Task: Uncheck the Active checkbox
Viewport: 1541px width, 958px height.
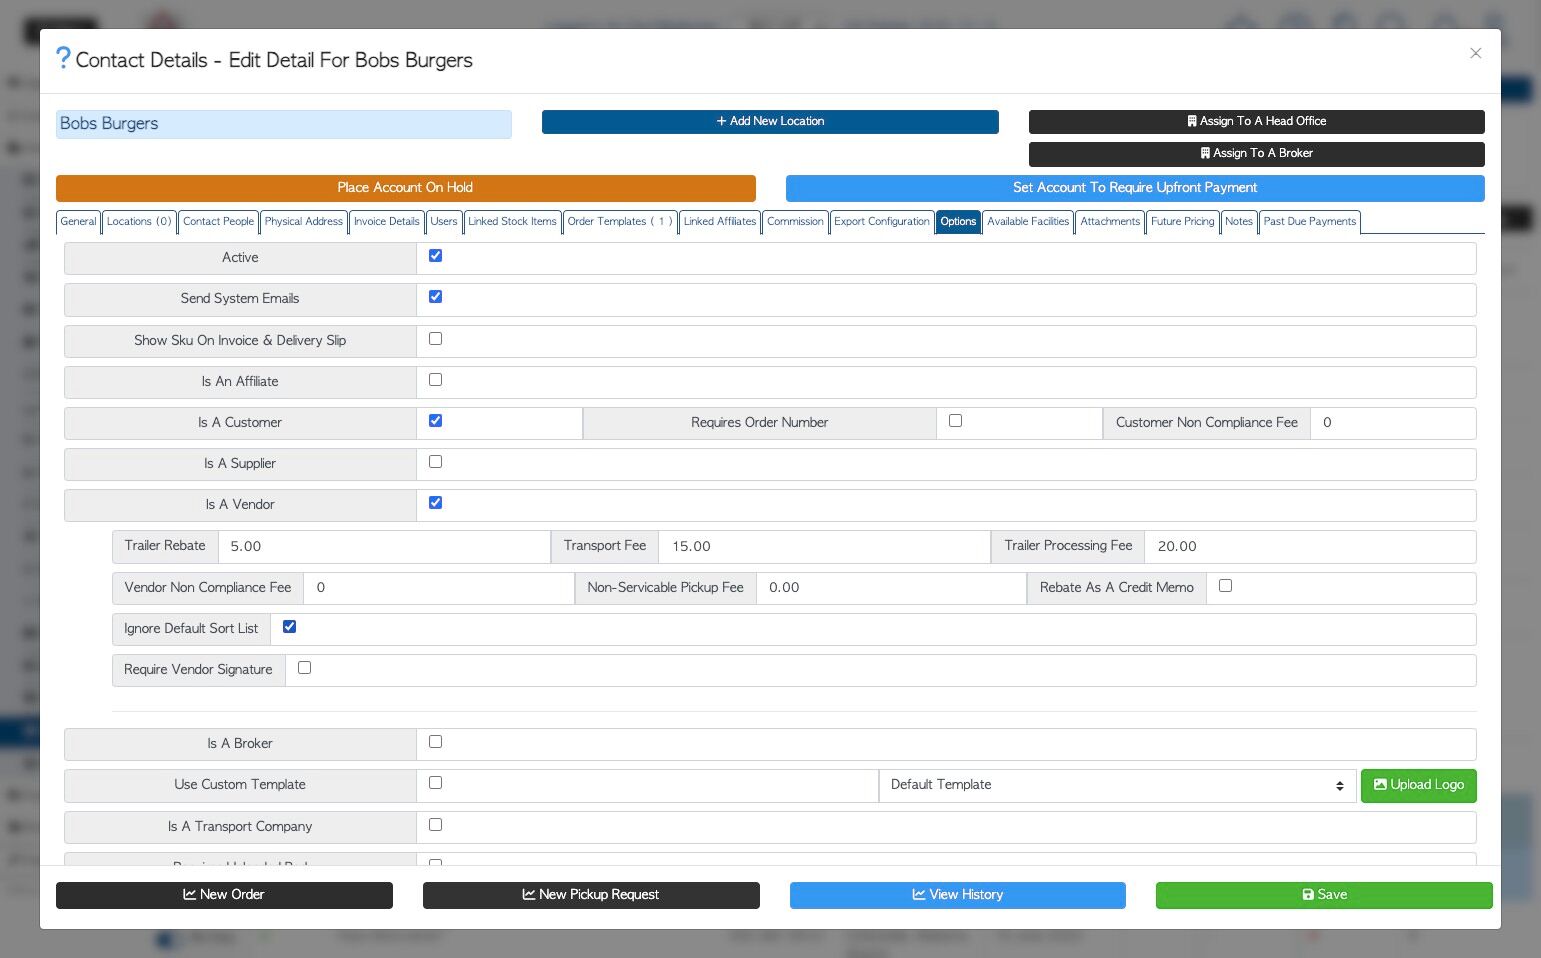Action: coord(435,256)
